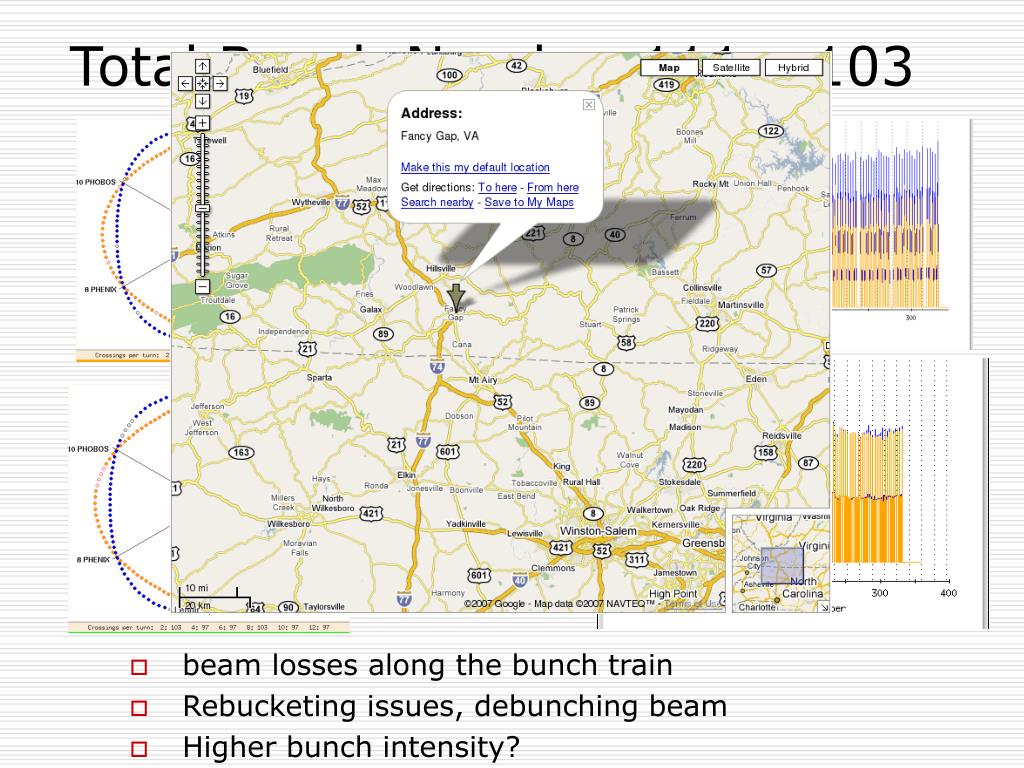Switch to Satellite view
Image resolution: width=1024 pixels, height=768 pixels.
(x=731, y=67)
